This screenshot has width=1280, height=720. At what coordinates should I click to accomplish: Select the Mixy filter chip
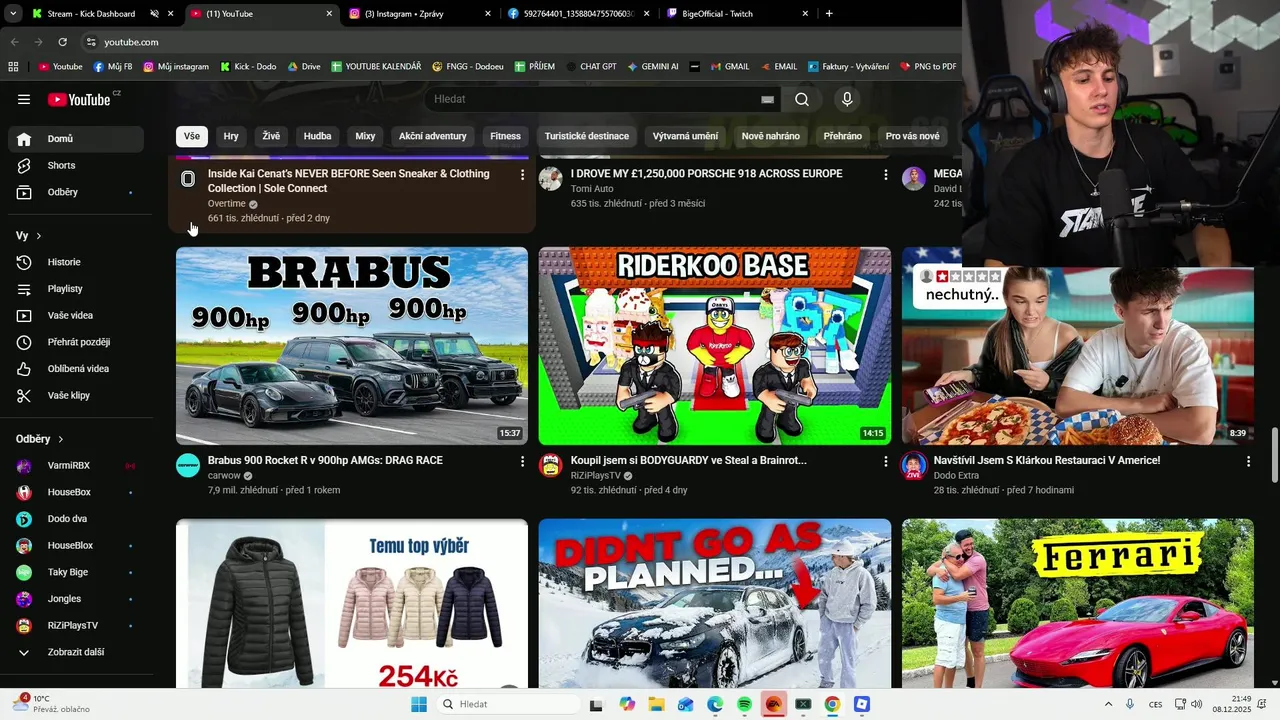point(365,136)
